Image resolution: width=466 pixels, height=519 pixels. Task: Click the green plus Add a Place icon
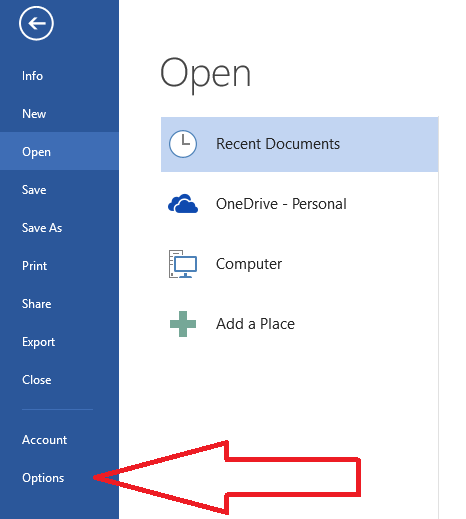[x=183, y=324]
